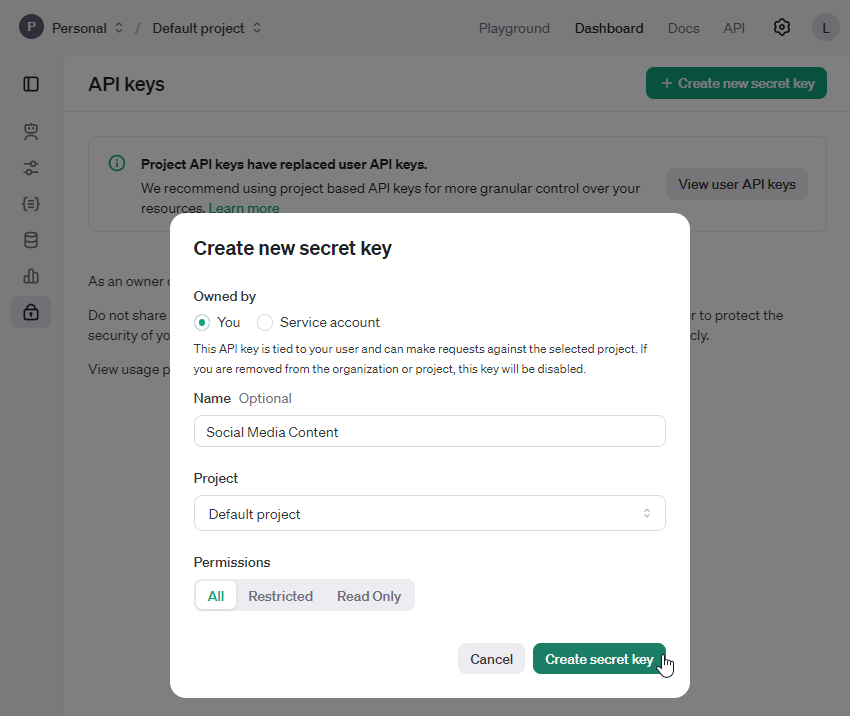Open the Assistants robot icon in sidebar
The width and height of the screenshot is (850, 716).
(x=31, y=131)
